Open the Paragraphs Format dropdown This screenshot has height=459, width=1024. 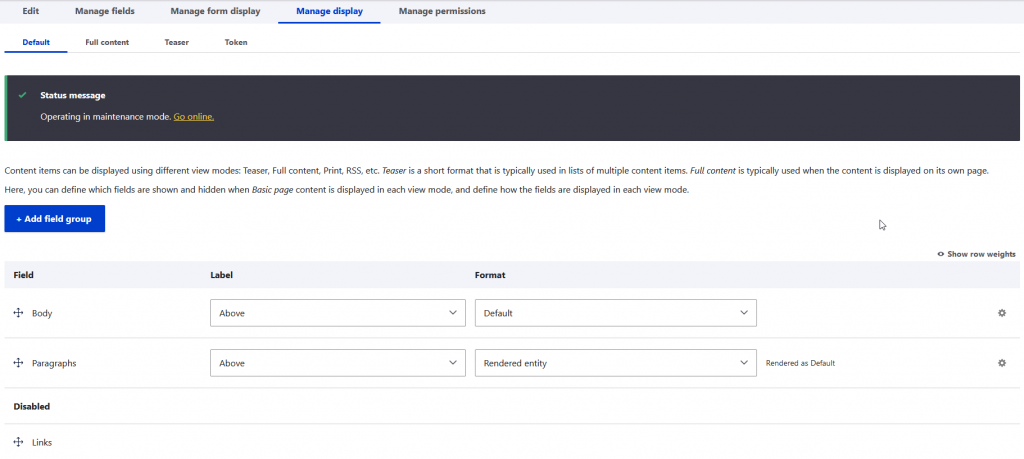pyautogui.click(x=615, y=363)
